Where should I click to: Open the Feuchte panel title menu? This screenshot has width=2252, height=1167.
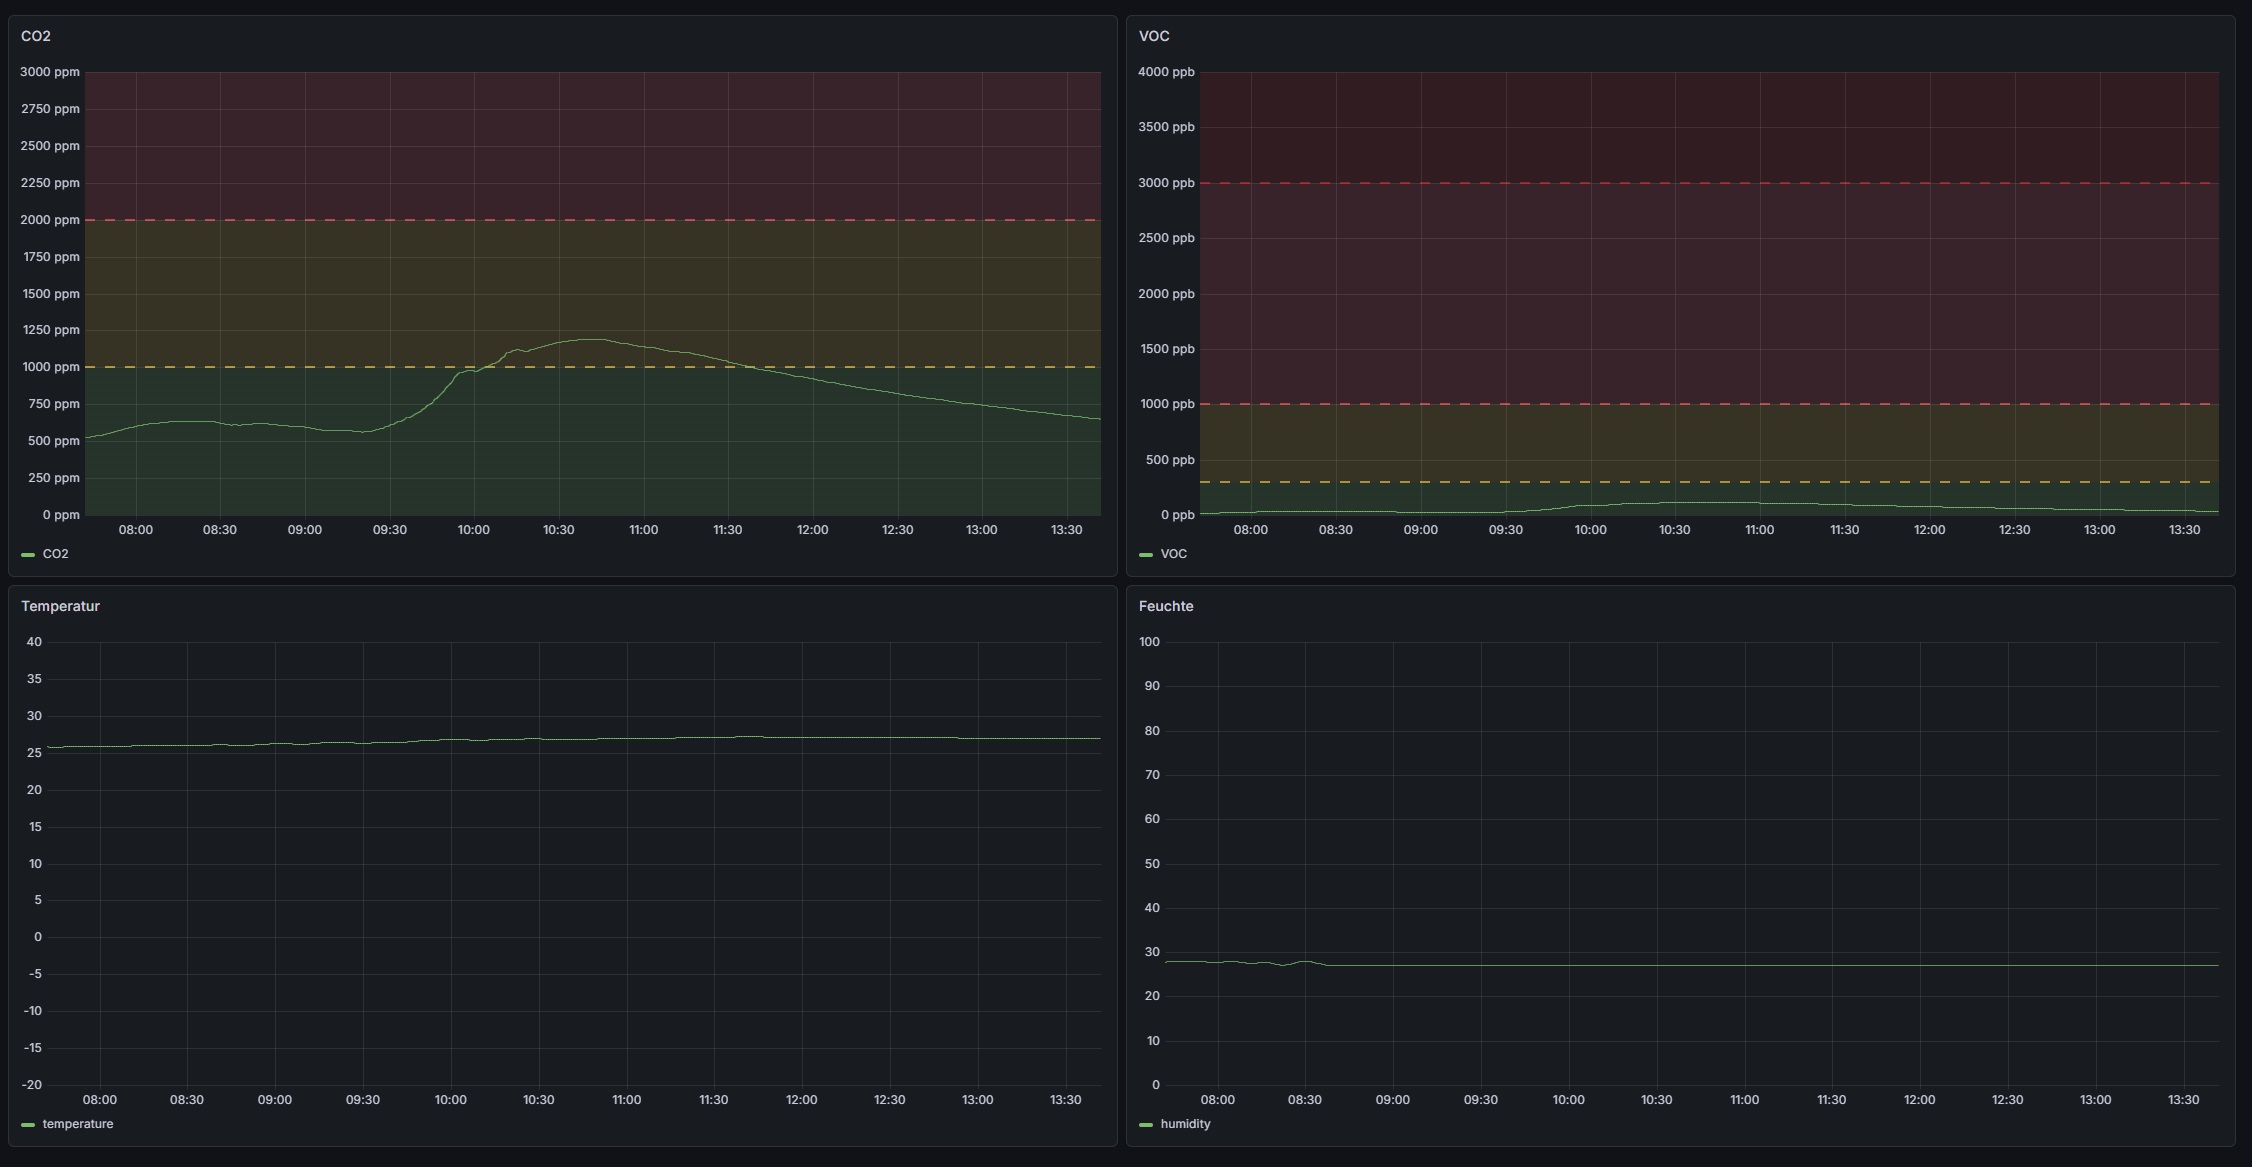click(x=1166, y=606)
